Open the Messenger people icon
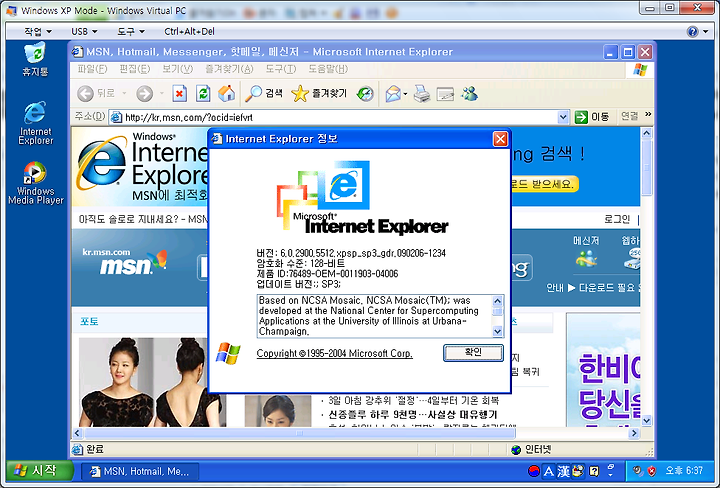The width and height of the screenshot is (720, 488). click(469, 94)
